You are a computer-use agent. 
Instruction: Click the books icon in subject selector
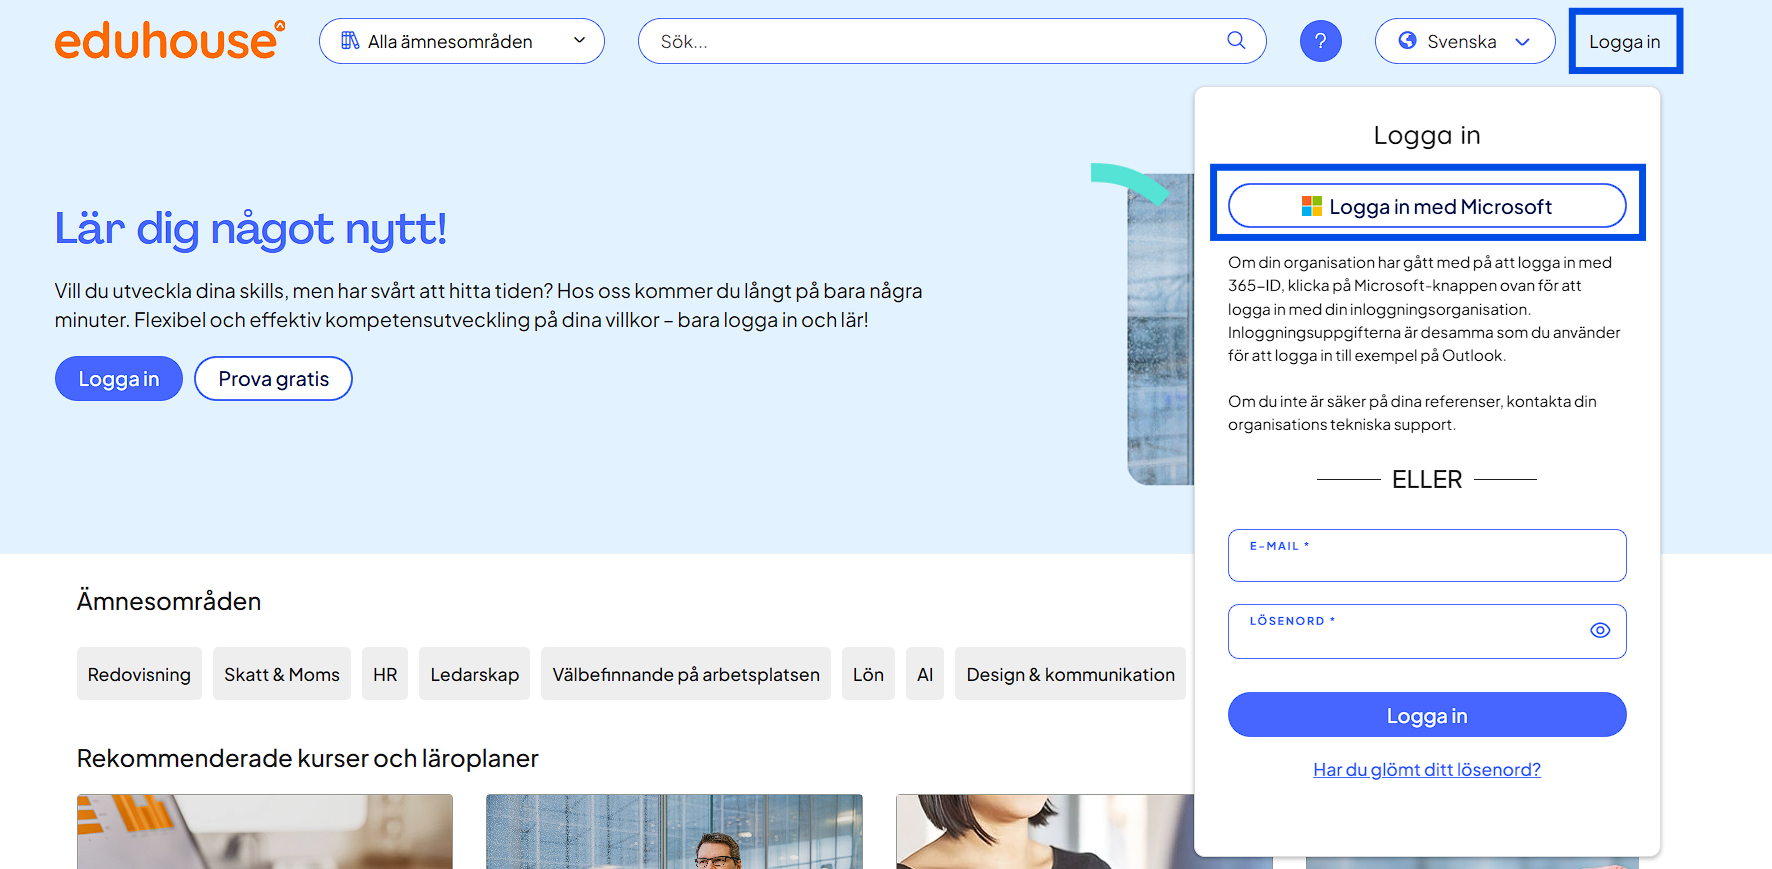pos(350,41)
